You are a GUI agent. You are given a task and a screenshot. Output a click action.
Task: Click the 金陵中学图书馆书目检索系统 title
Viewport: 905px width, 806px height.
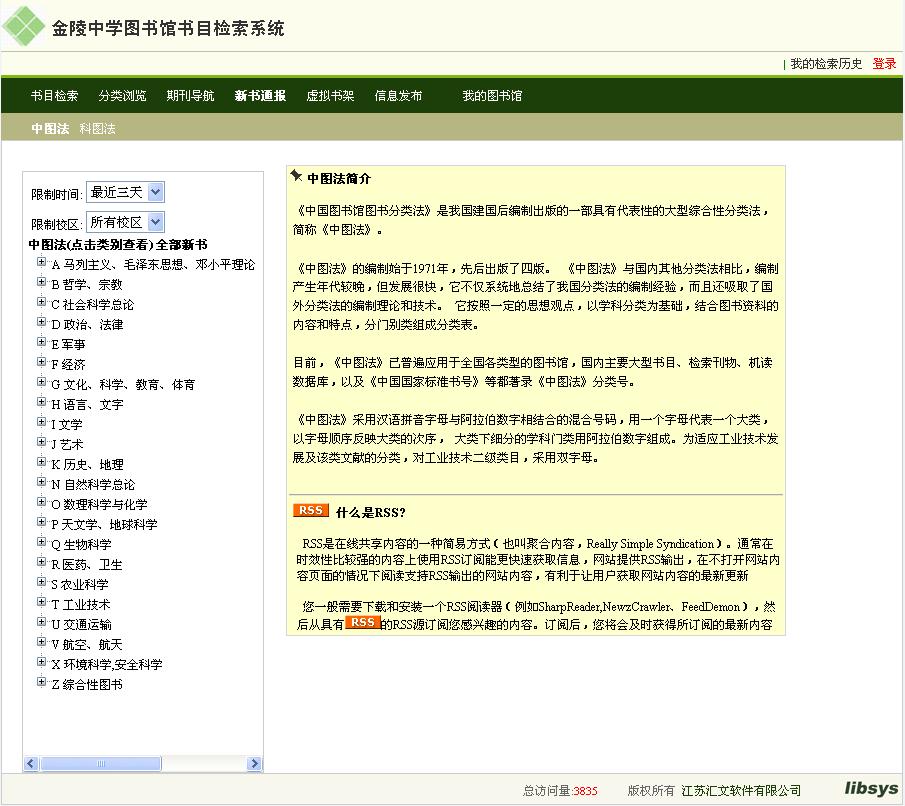point(168,28)
